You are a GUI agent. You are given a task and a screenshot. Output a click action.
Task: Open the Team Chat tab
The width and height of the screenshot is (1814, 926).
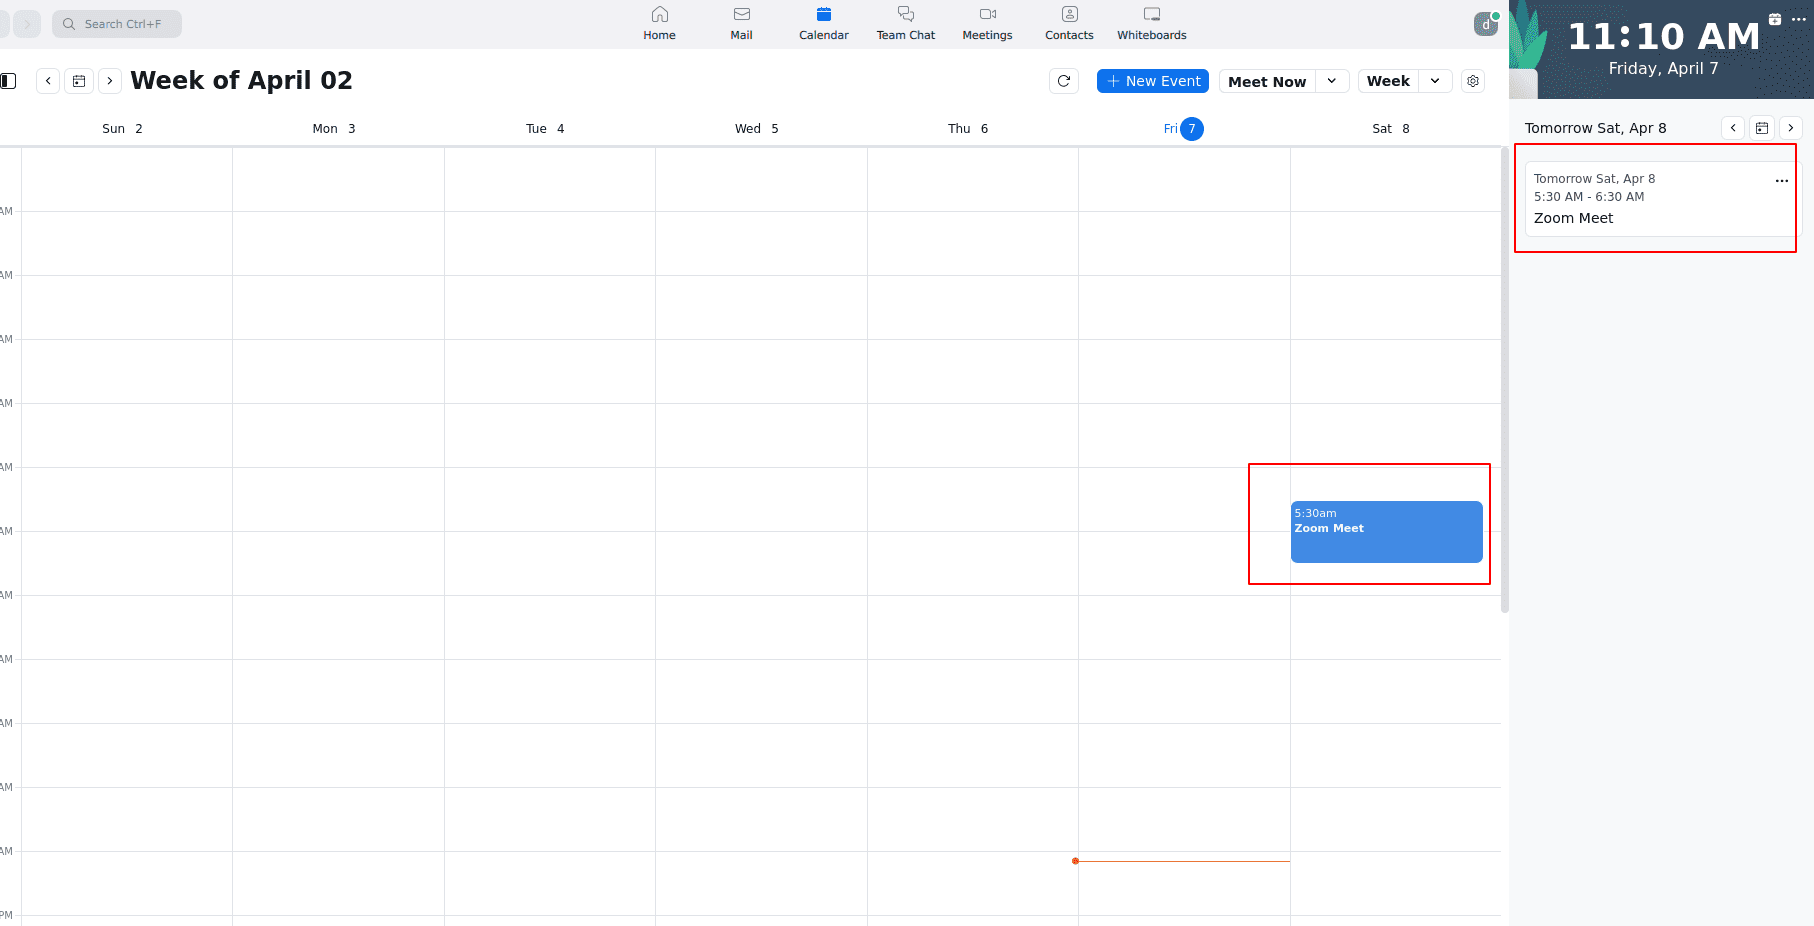905,23
